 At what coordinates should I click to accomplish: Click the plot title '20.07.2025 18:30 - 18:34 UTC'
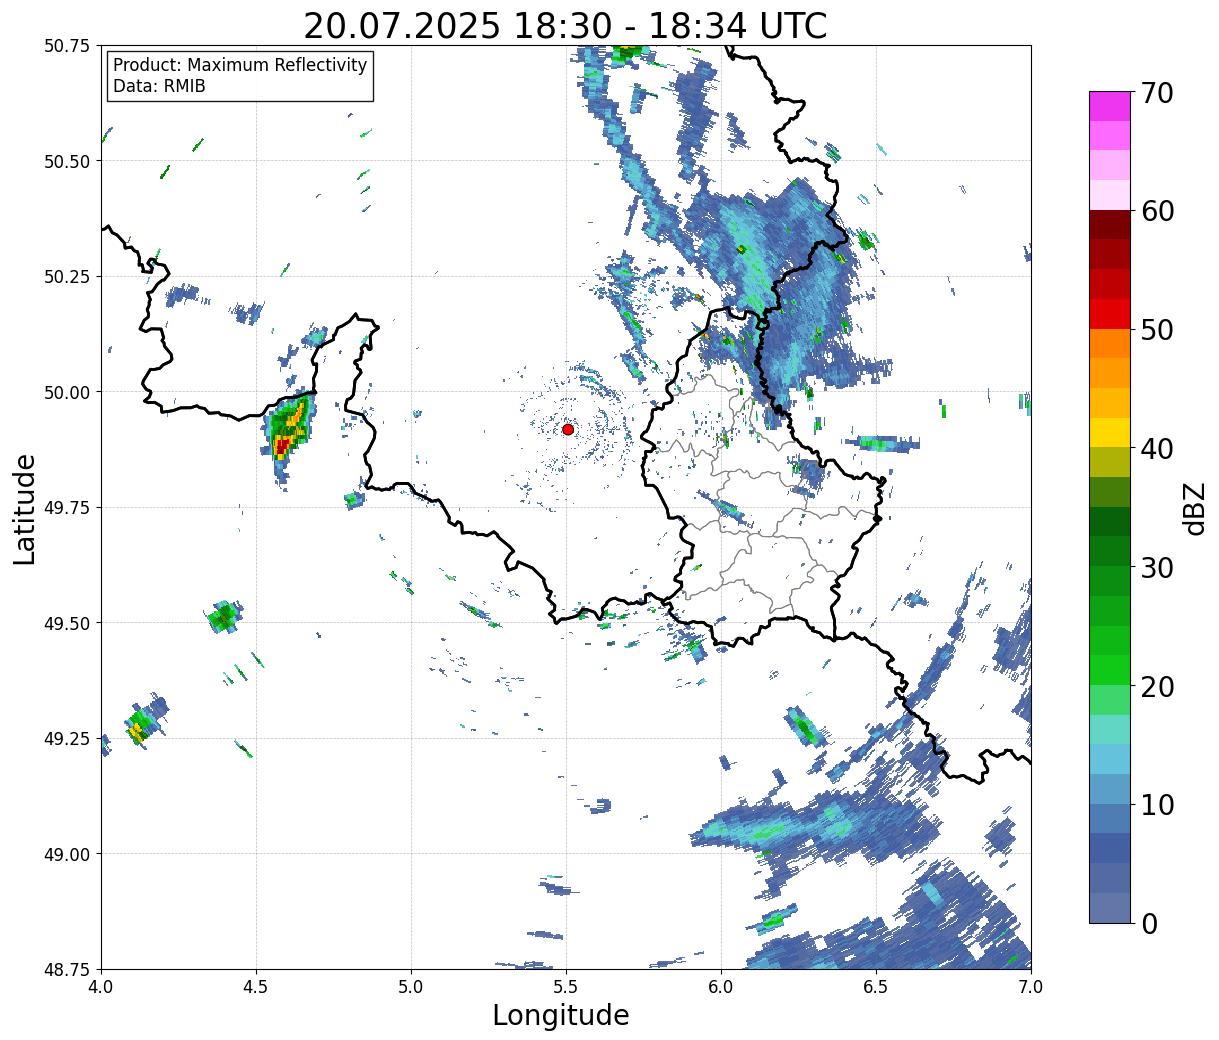click(565, 25)
